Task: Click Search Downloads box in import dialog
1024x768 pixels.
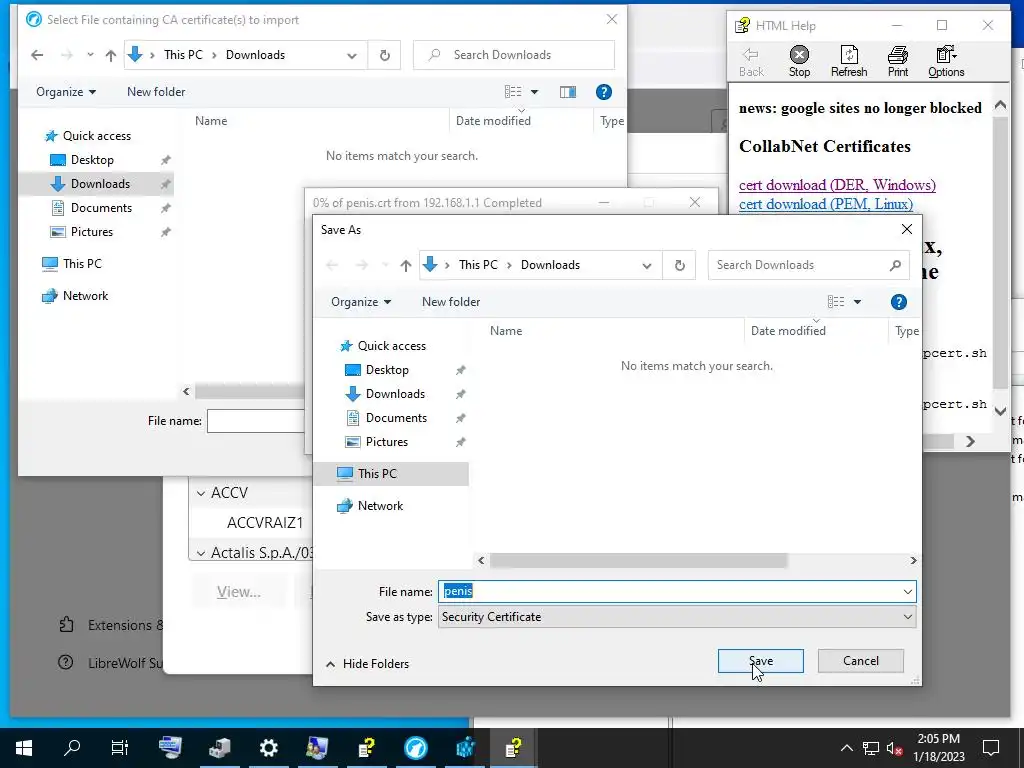Action: [514, 56]
